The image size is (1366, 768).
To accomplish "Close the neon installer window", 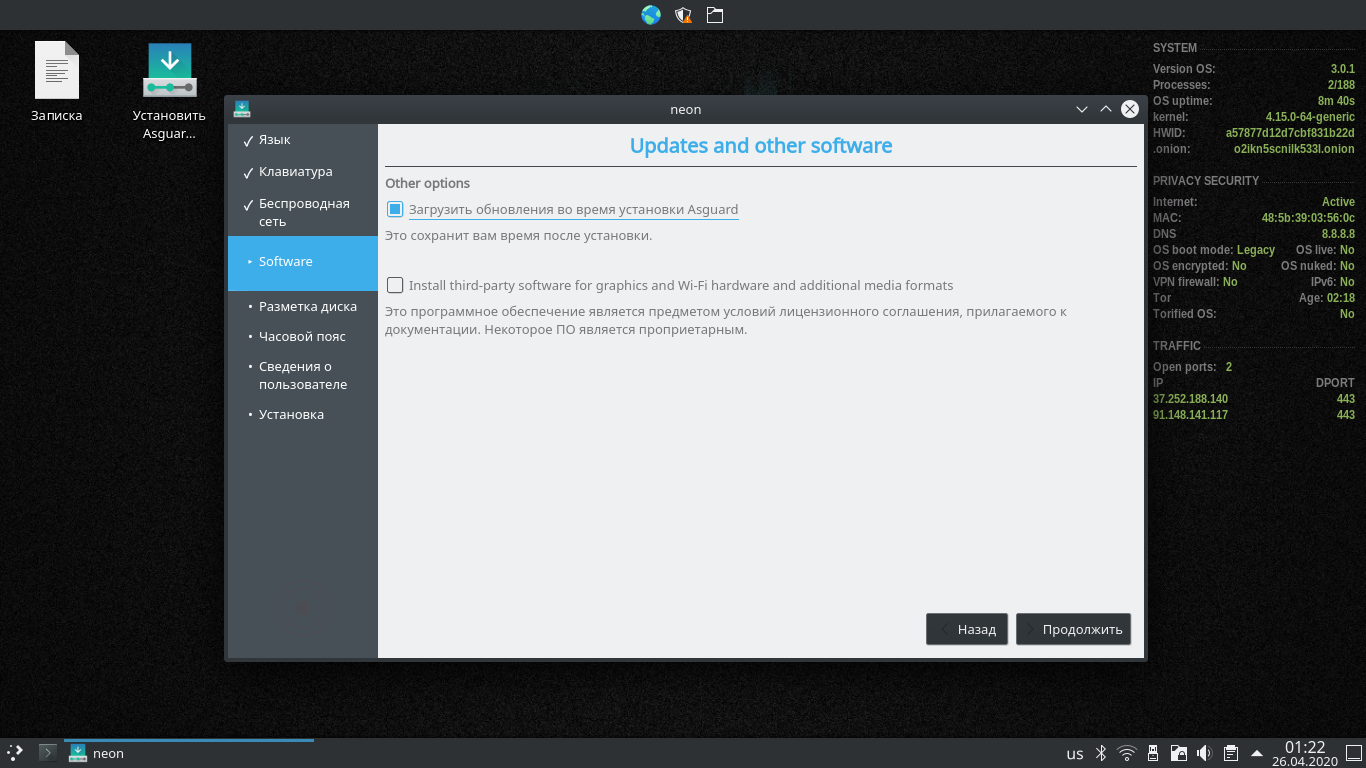I will click(1130, 109).
